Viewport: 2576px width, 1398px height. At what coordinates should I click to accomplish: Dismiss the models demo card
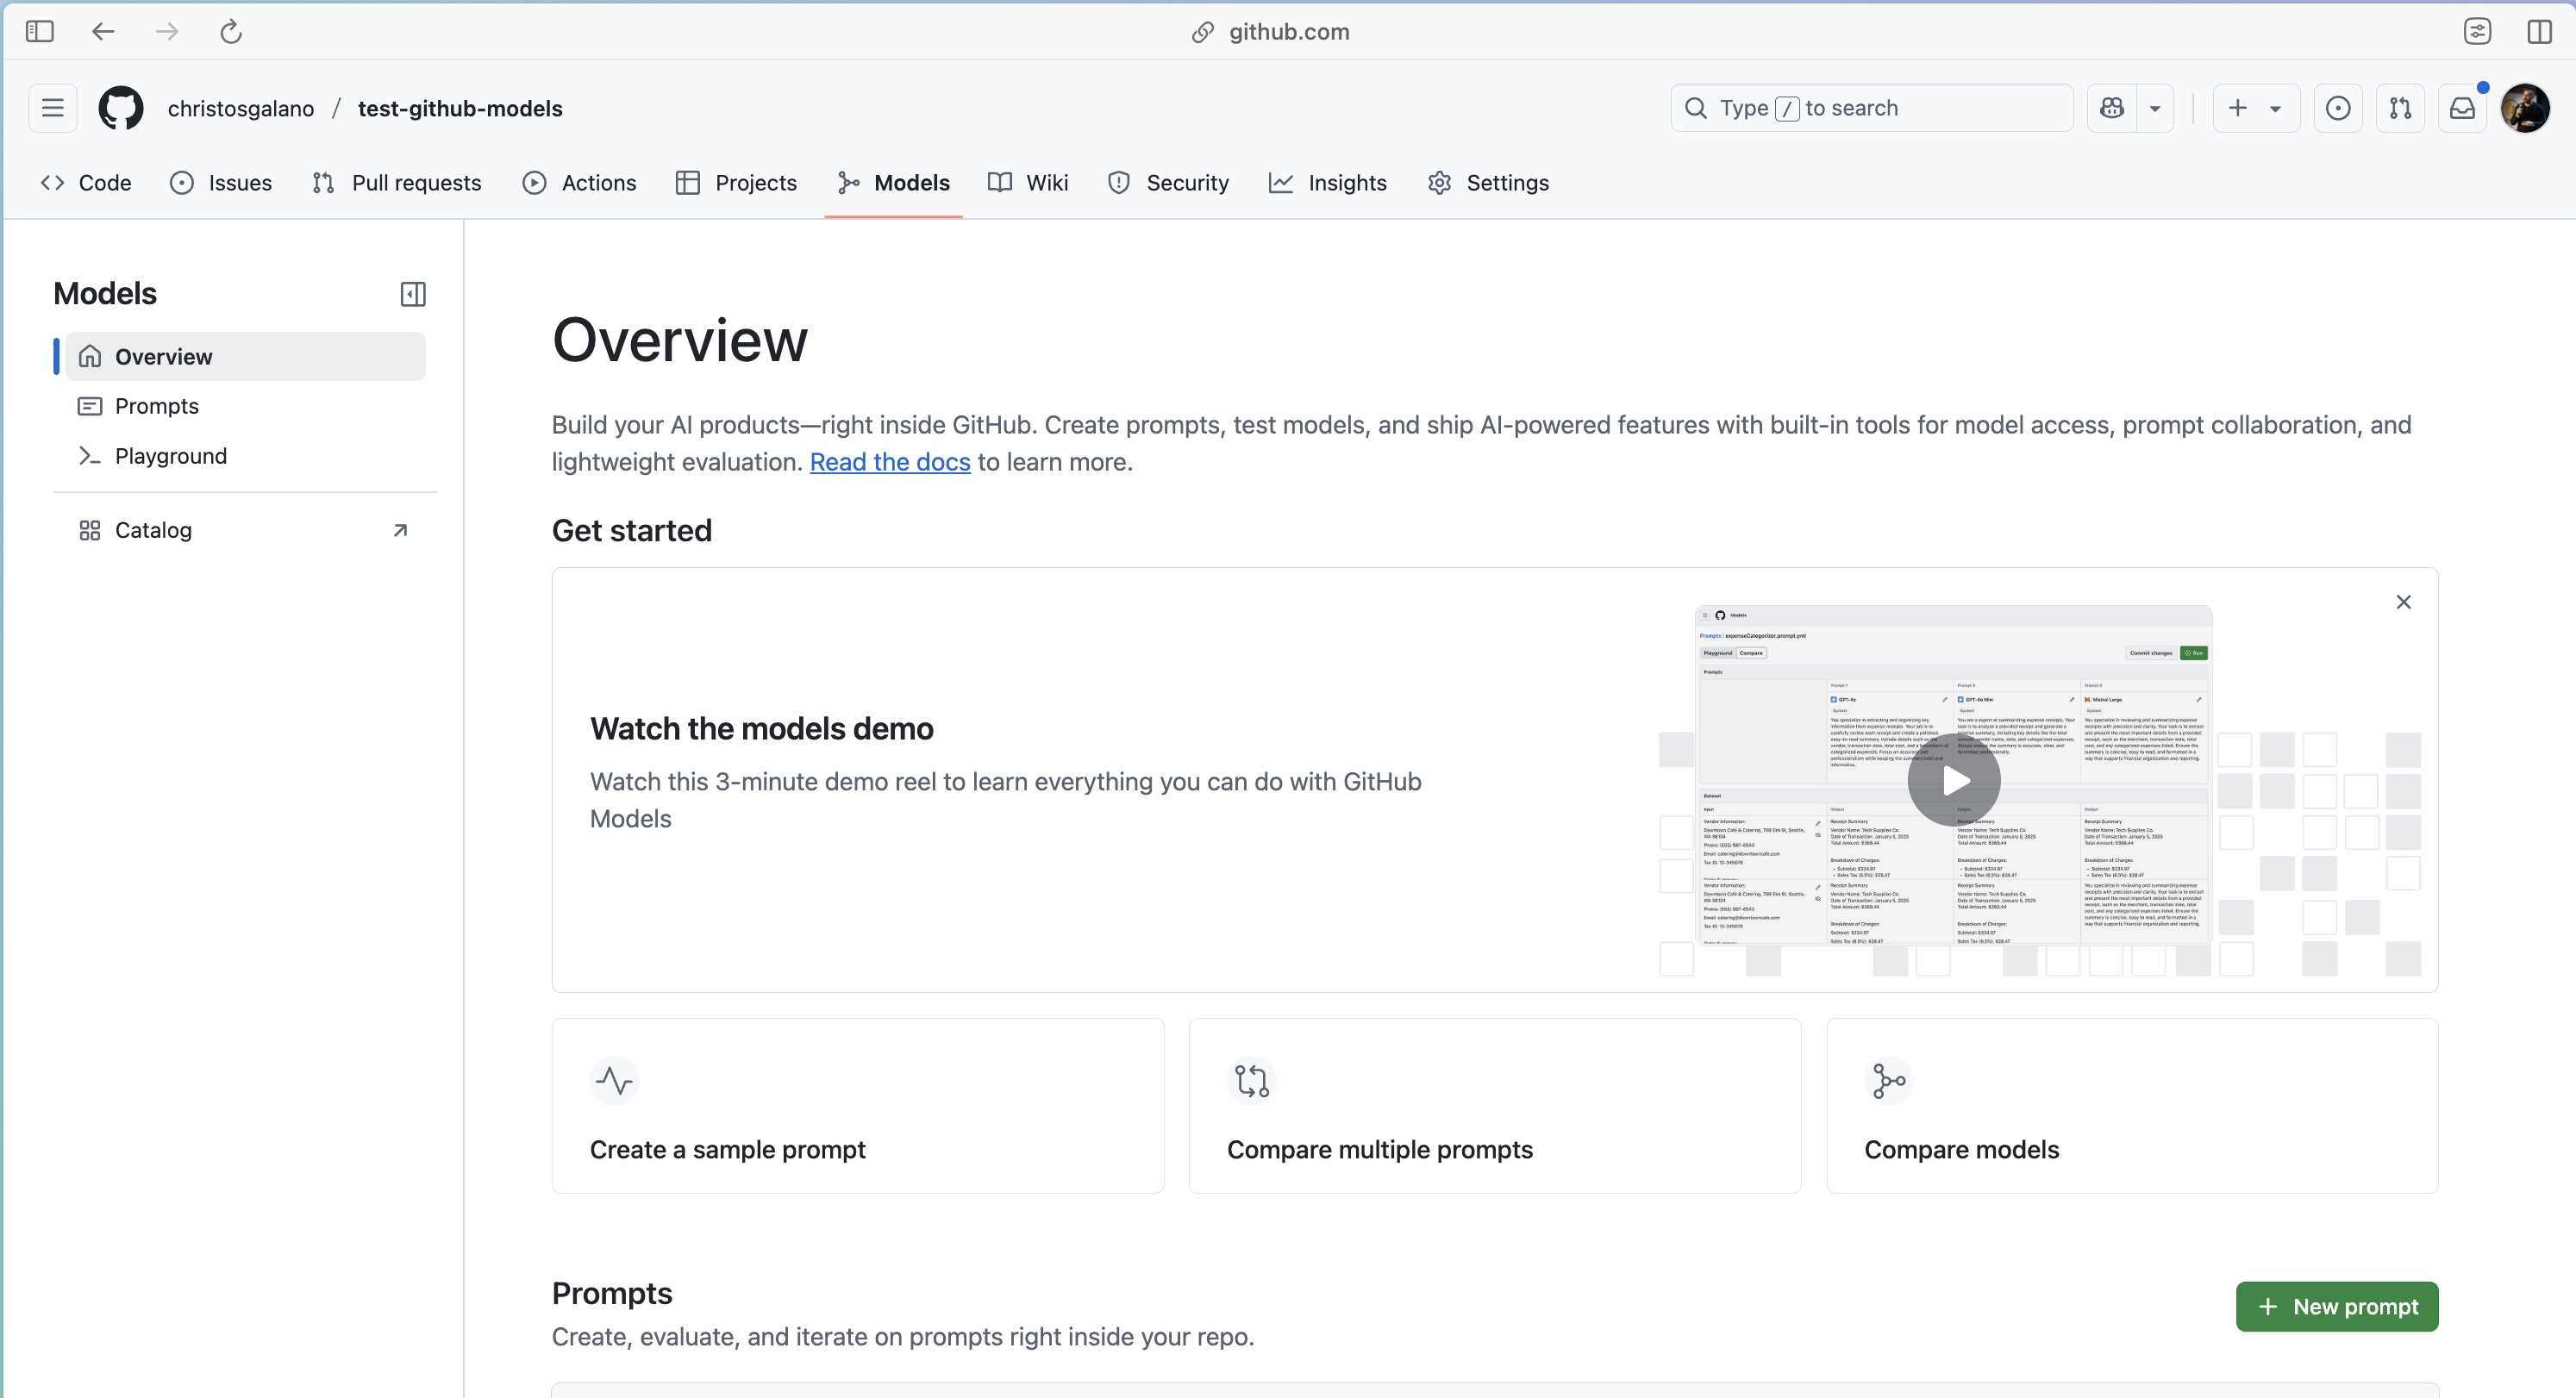click(x=2404, y=602)
